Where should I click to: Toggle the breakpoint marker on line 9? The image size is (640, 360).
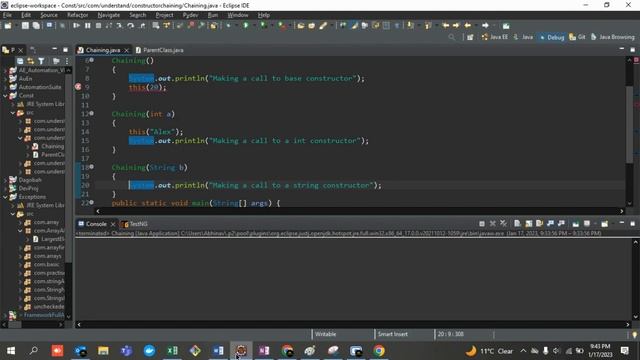[x=78, y=87]
